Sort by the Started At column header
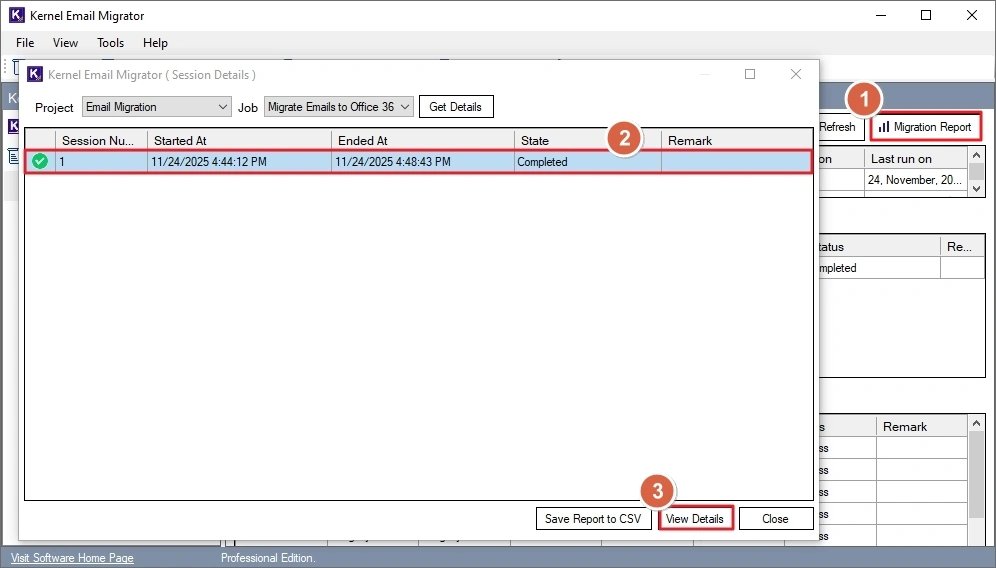Image resolution: width=996 pixels, height=568 pixels. (x=238, y=141)
